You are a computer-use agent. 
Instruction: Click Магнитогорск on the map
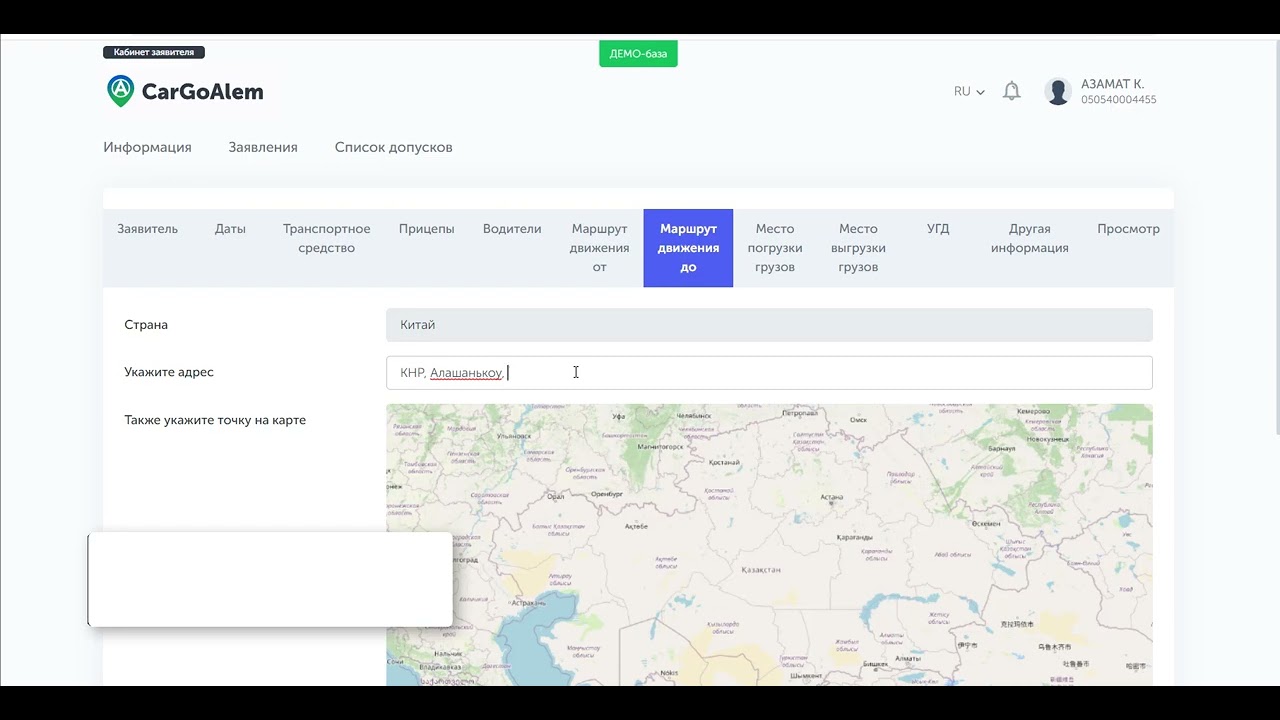pos(660,447)
